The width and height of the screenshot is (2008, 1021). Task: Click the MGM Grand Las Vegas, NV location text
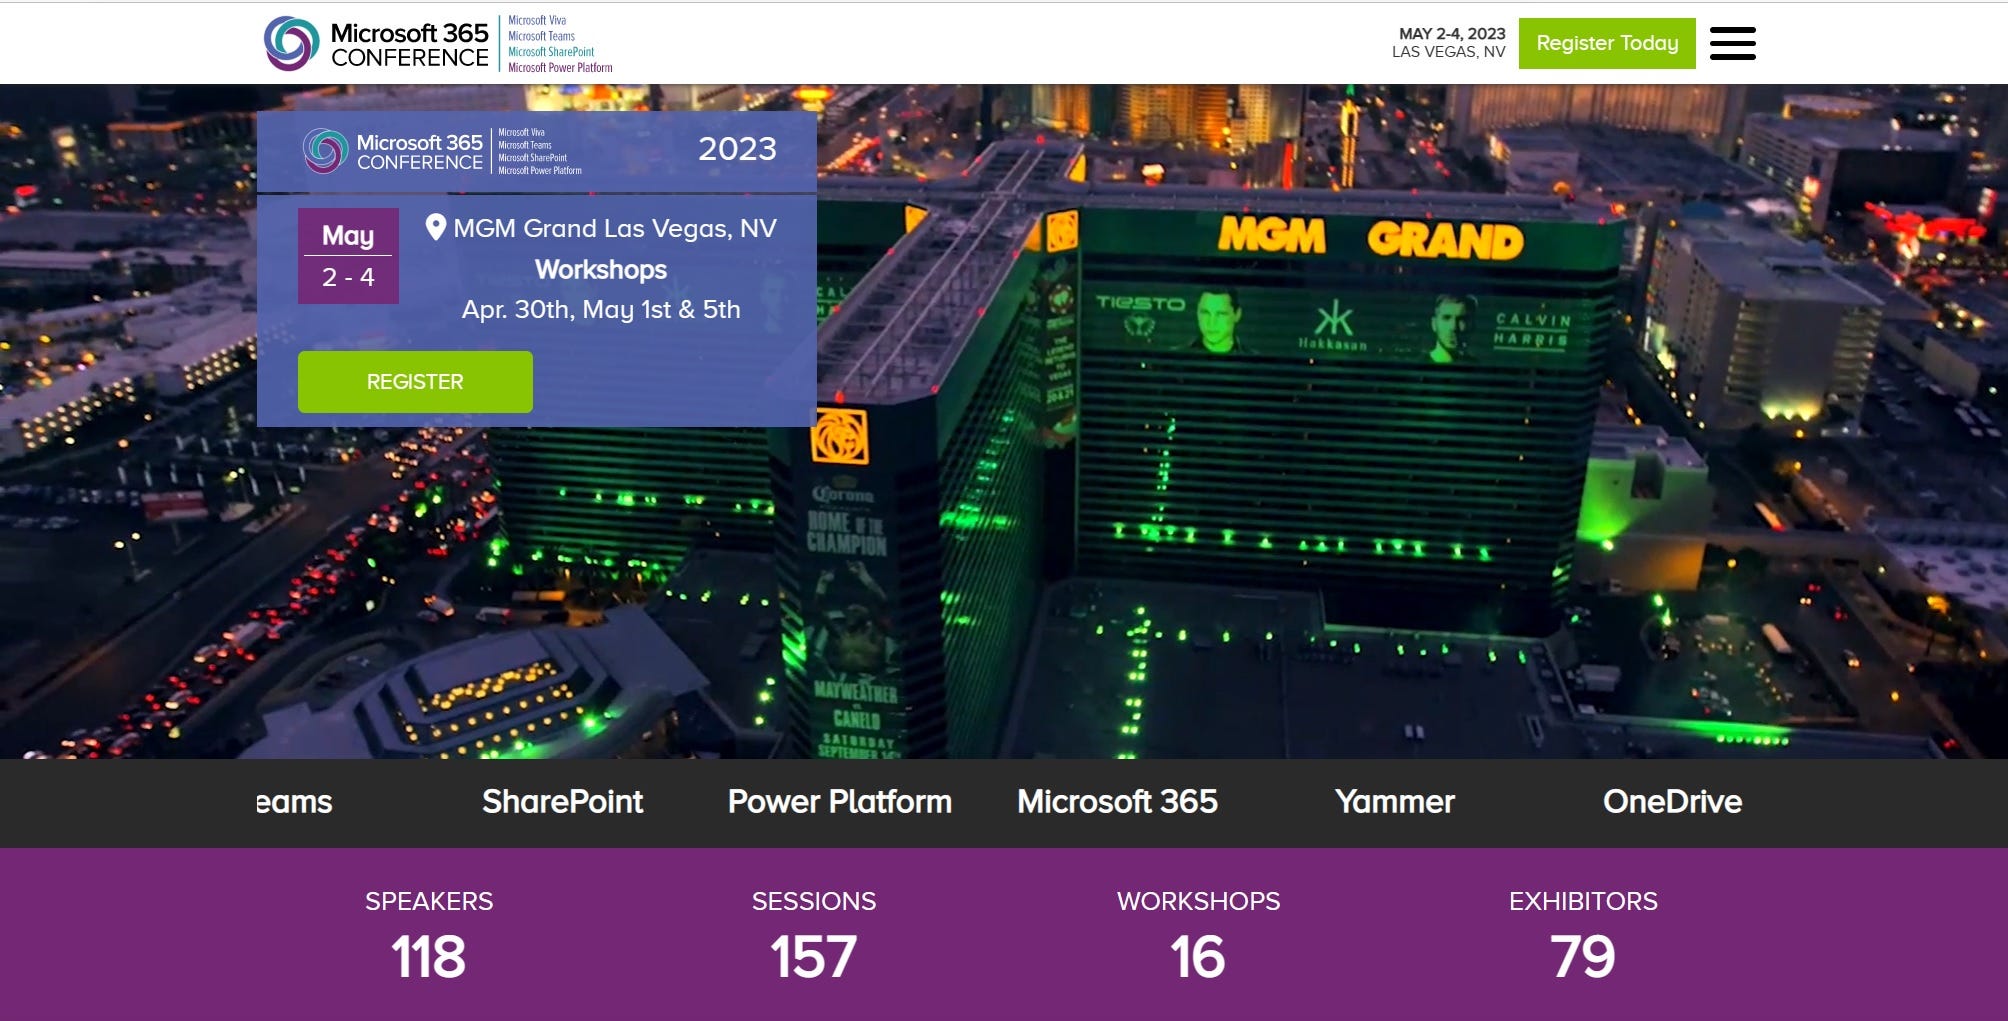(615, 228)
